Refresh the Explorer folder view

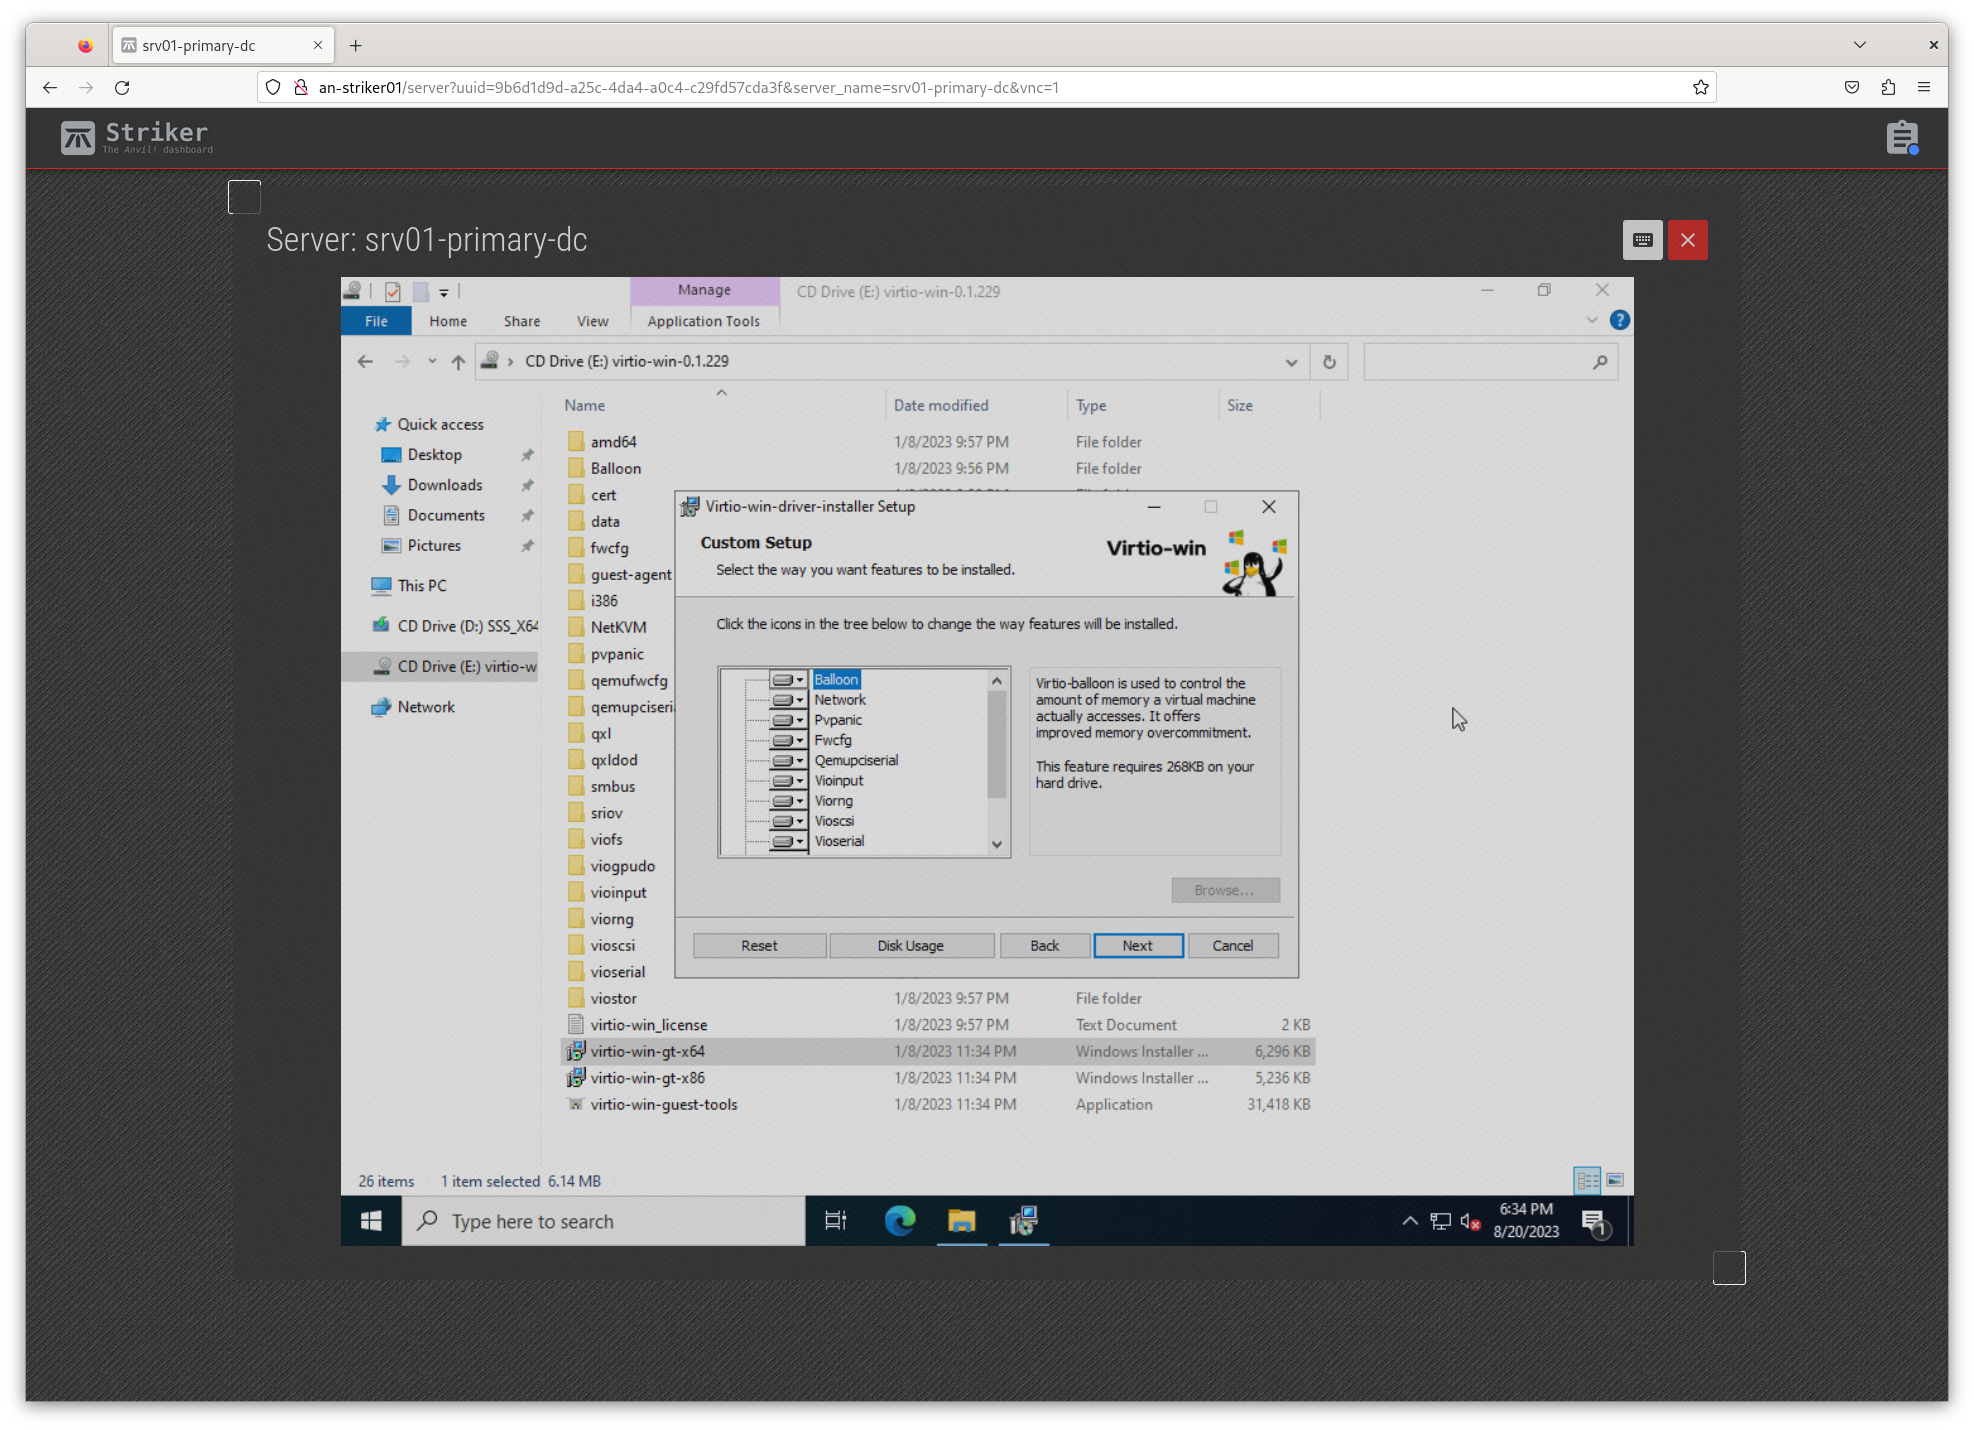coord(1329,362)
